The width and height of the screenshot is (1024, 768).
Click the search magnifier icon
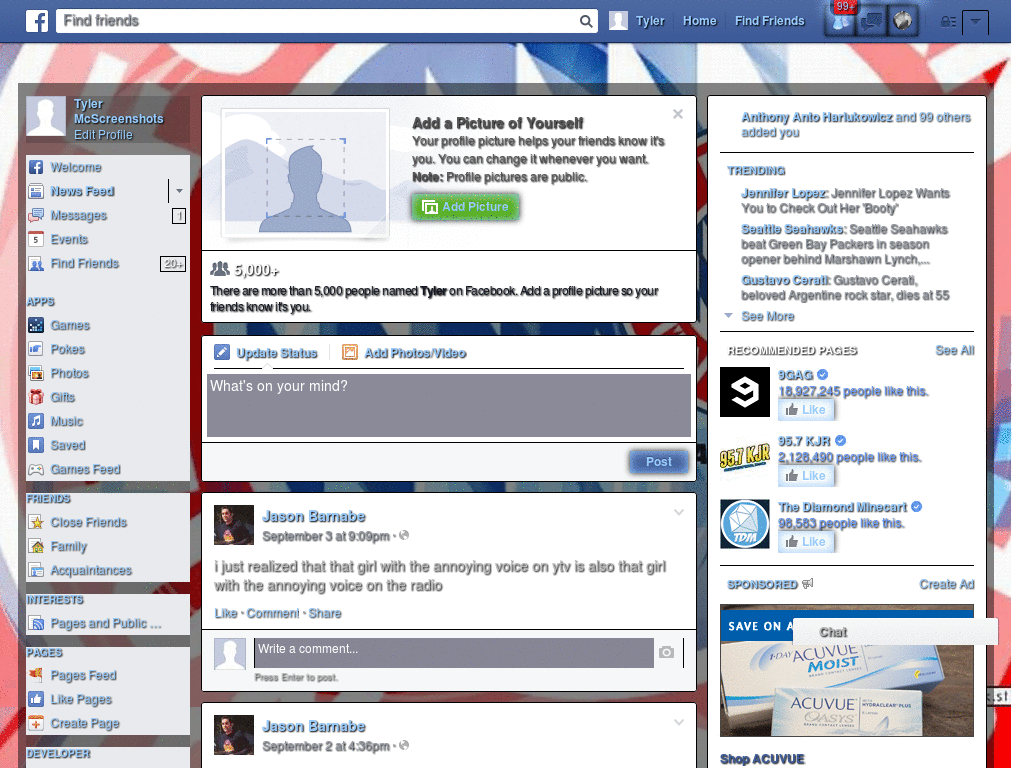(586, 21)
